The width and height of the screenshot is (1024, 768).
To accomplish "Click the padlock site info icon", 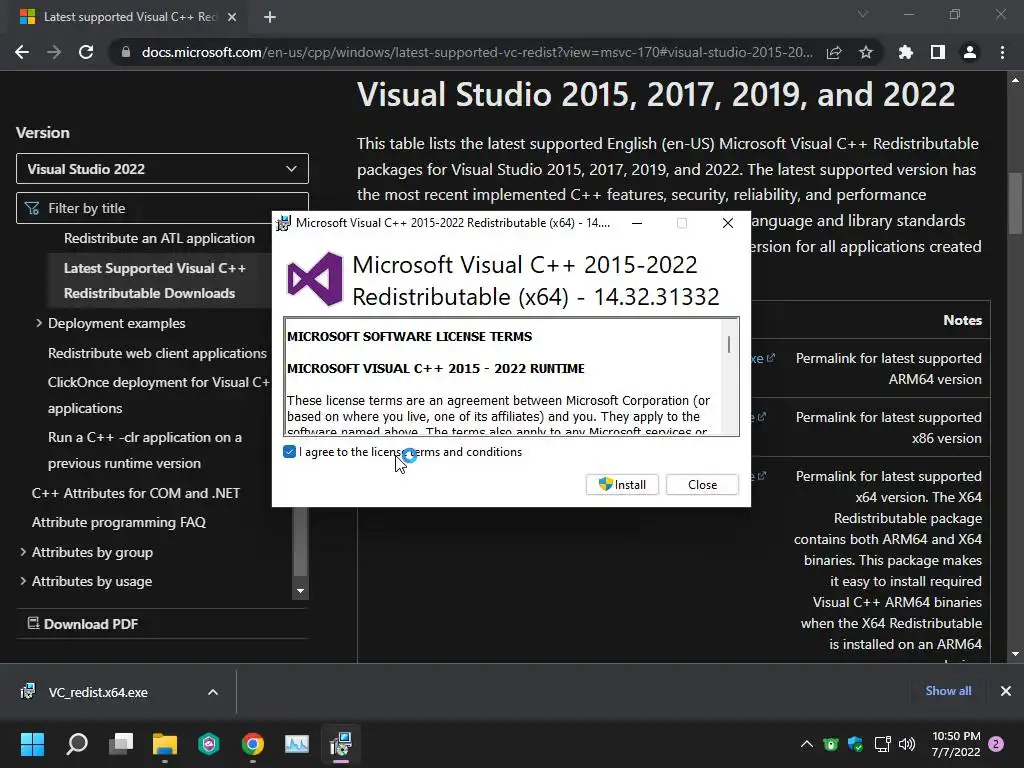I will 126,52.
